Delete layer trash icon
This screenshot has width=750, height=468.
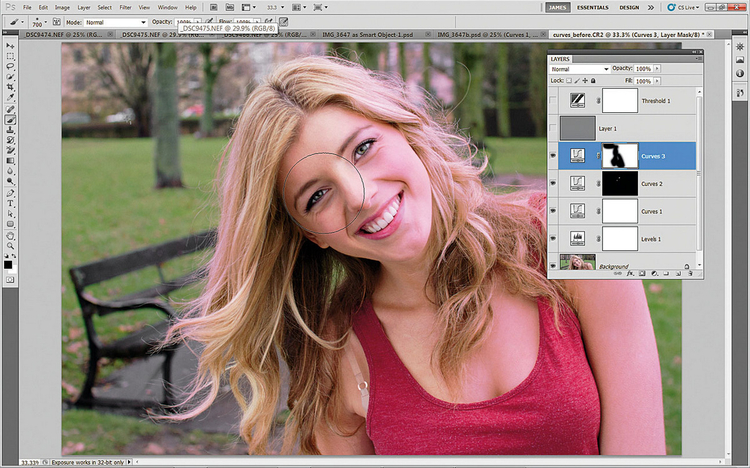[690, 274]
